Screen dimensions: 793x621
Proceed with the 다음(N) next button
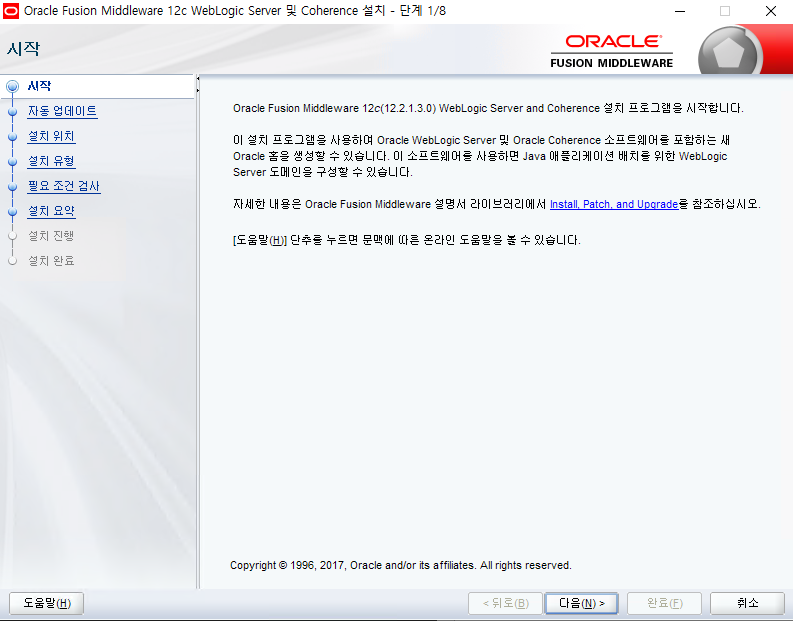582,603
